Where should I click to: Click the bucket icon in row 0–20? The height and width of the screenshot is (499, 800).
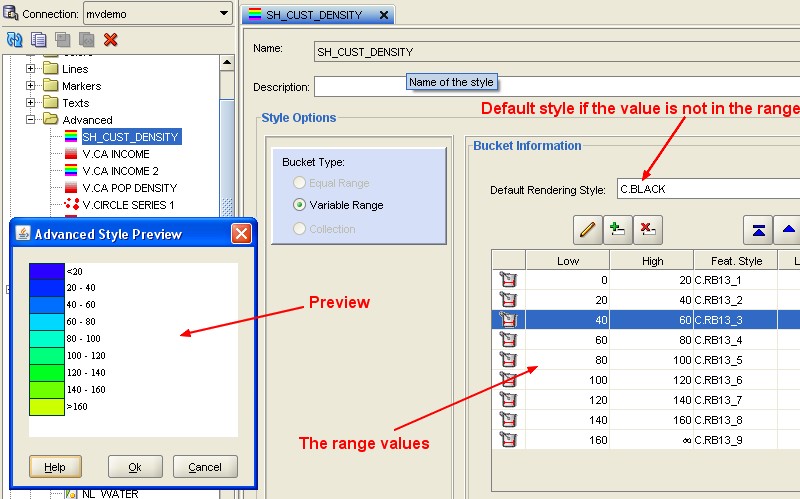coord(508,280)
